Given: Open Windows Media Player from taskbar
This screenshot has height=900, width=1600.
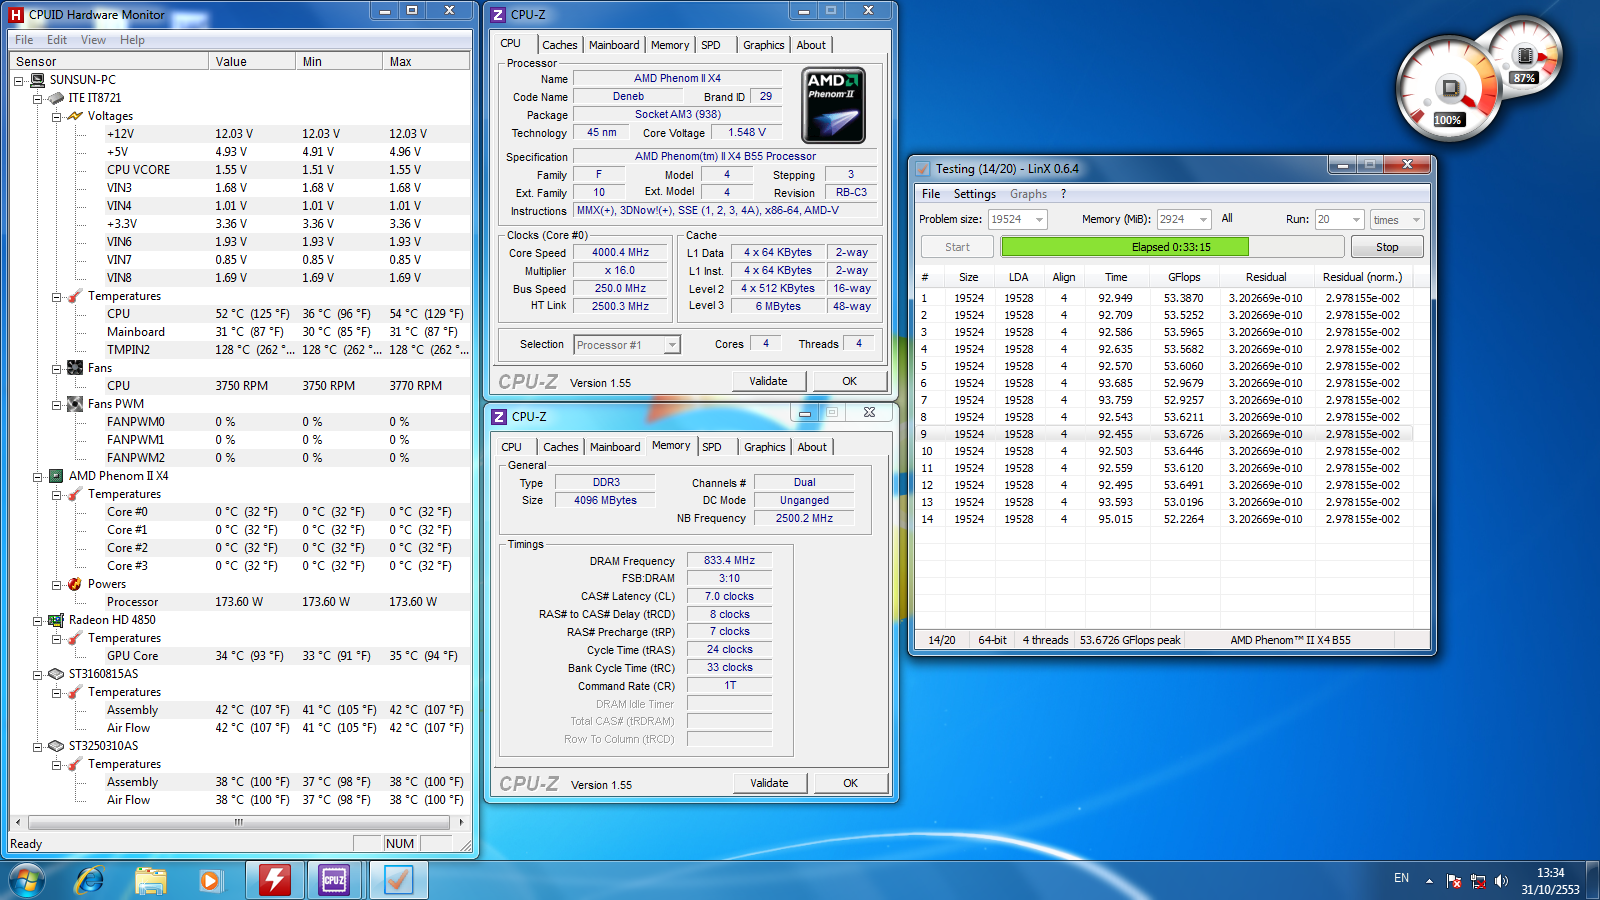Looking at the screenshot, I should [x=210, y=880].
